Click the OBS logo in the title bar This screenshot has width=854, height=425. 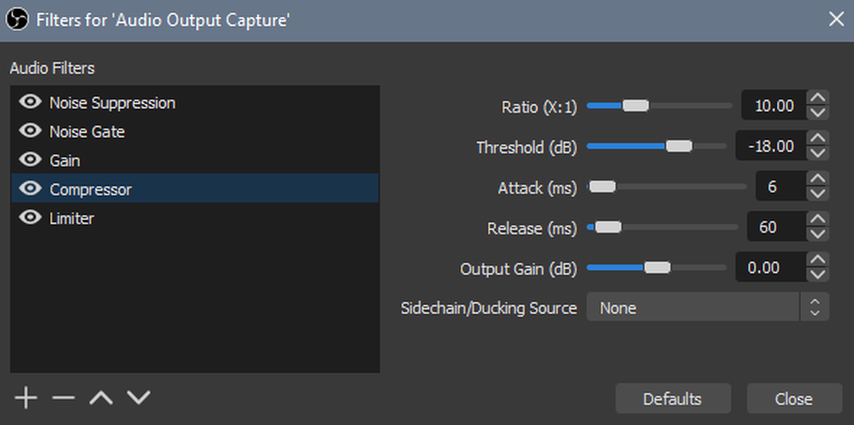pyautogui.click(x=17, y=21)
